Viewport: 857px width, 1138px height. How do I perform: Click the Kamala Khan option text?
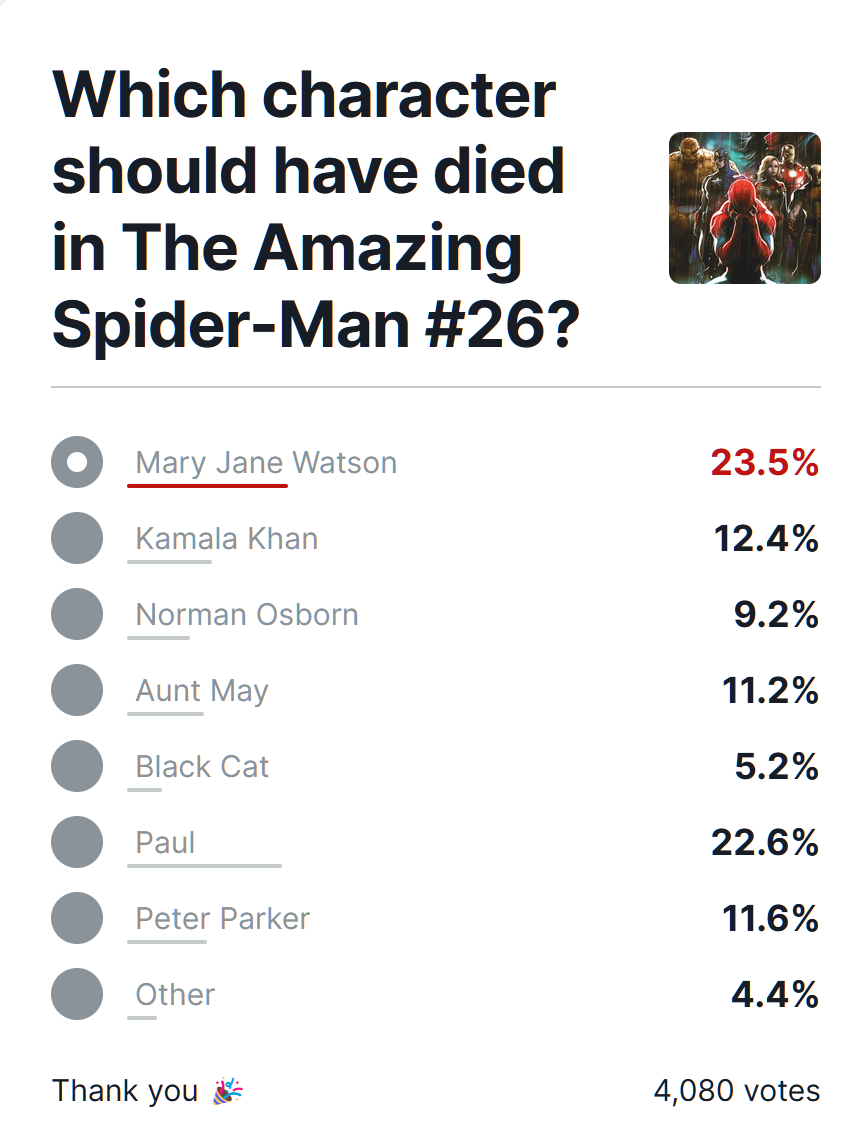227,539
